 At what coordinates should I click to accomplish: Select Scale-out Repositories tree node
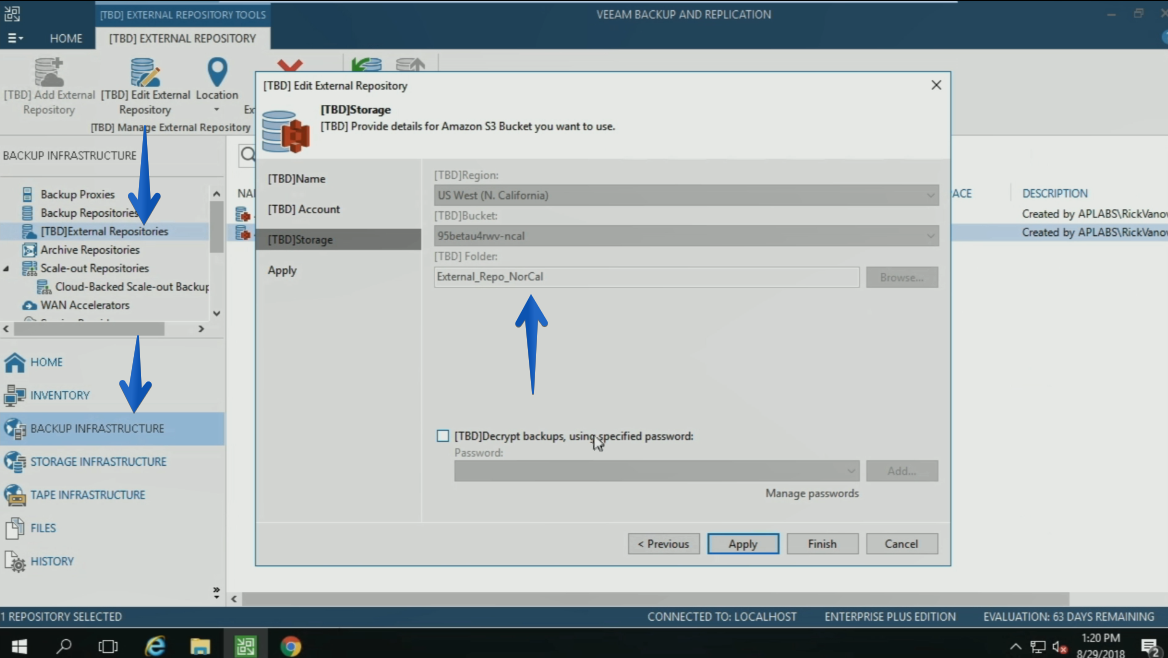[94, 268]
